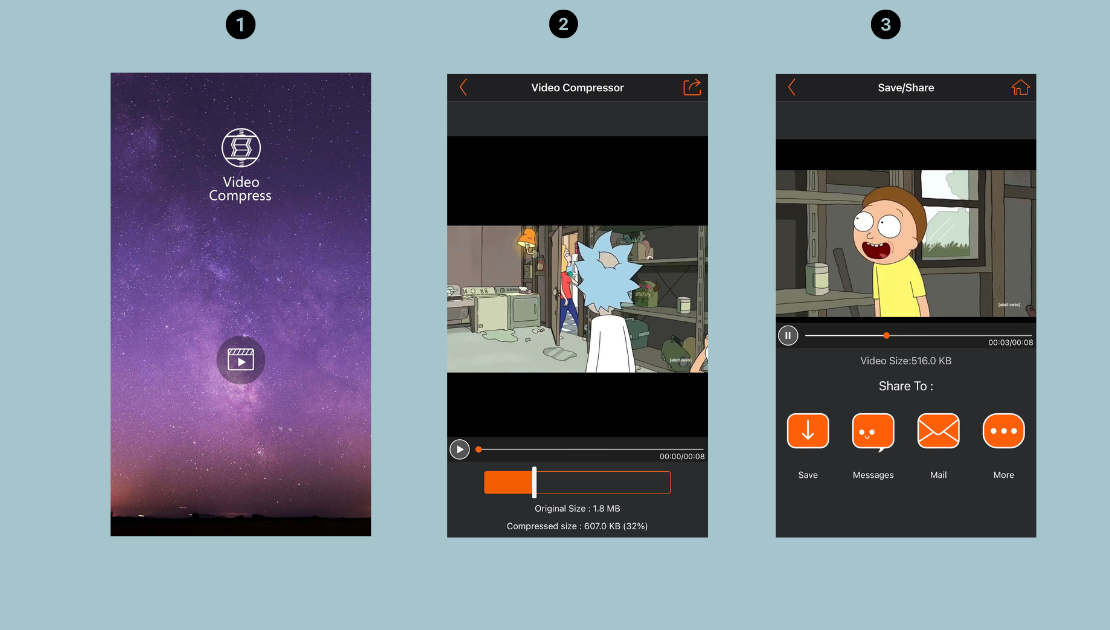Screen dimensions: 1110x630
Task: Click the 'Messages' label
Action: (x=873, y=475)
